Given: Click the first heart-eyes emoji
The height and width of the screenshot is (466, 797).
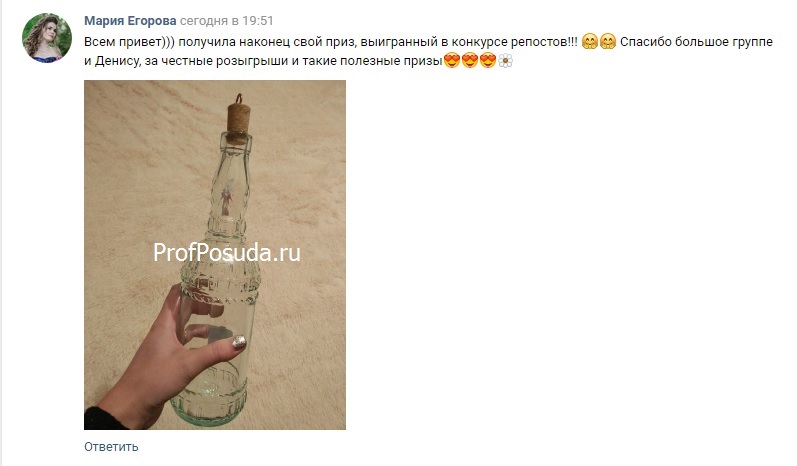Looking at the screenshot, I should point(451,61).
